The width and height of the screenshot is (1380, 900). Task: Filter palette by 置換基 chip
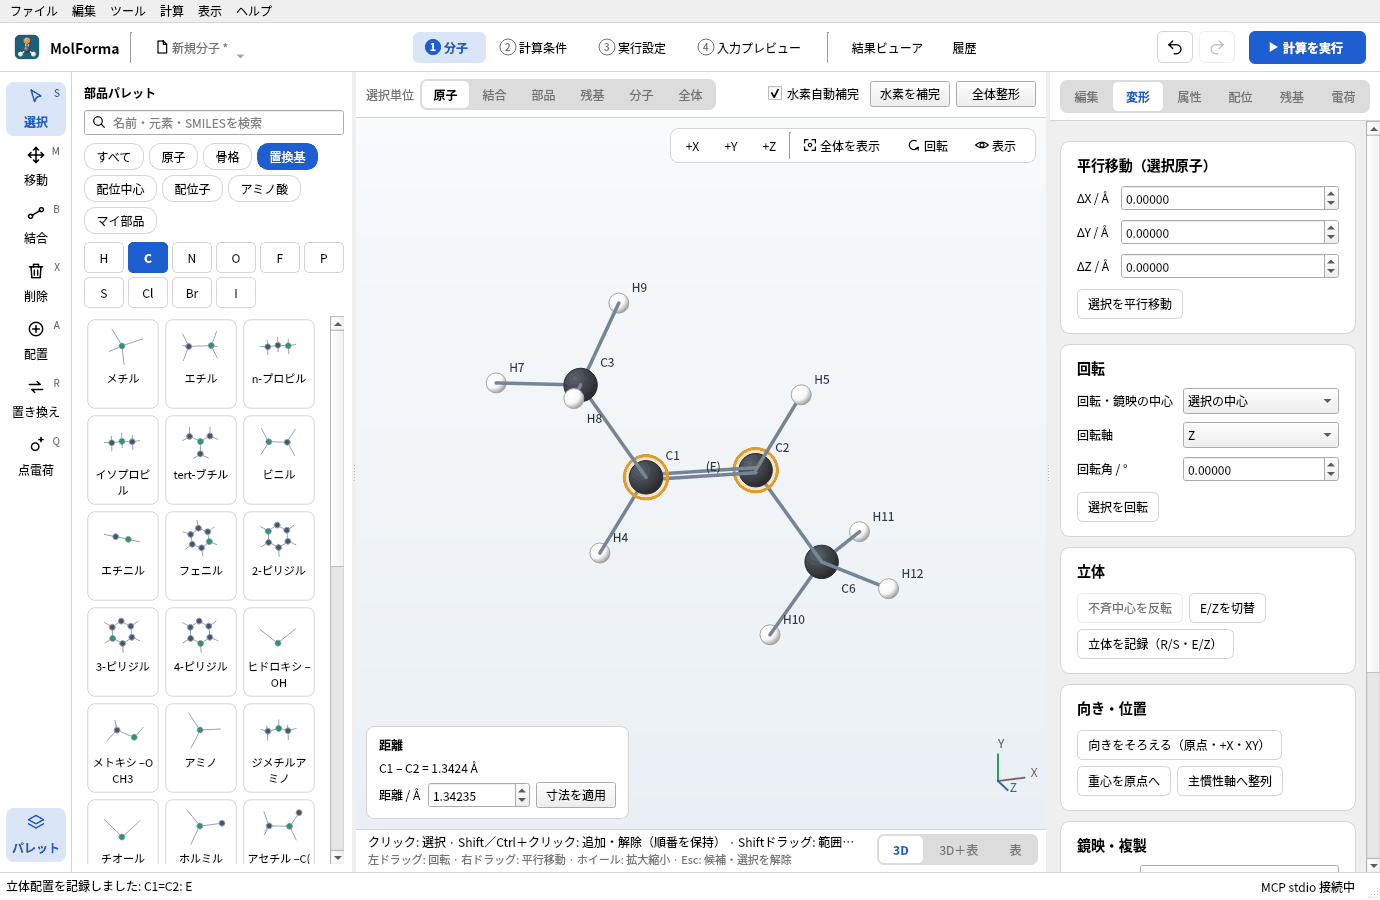click(288, 157)
